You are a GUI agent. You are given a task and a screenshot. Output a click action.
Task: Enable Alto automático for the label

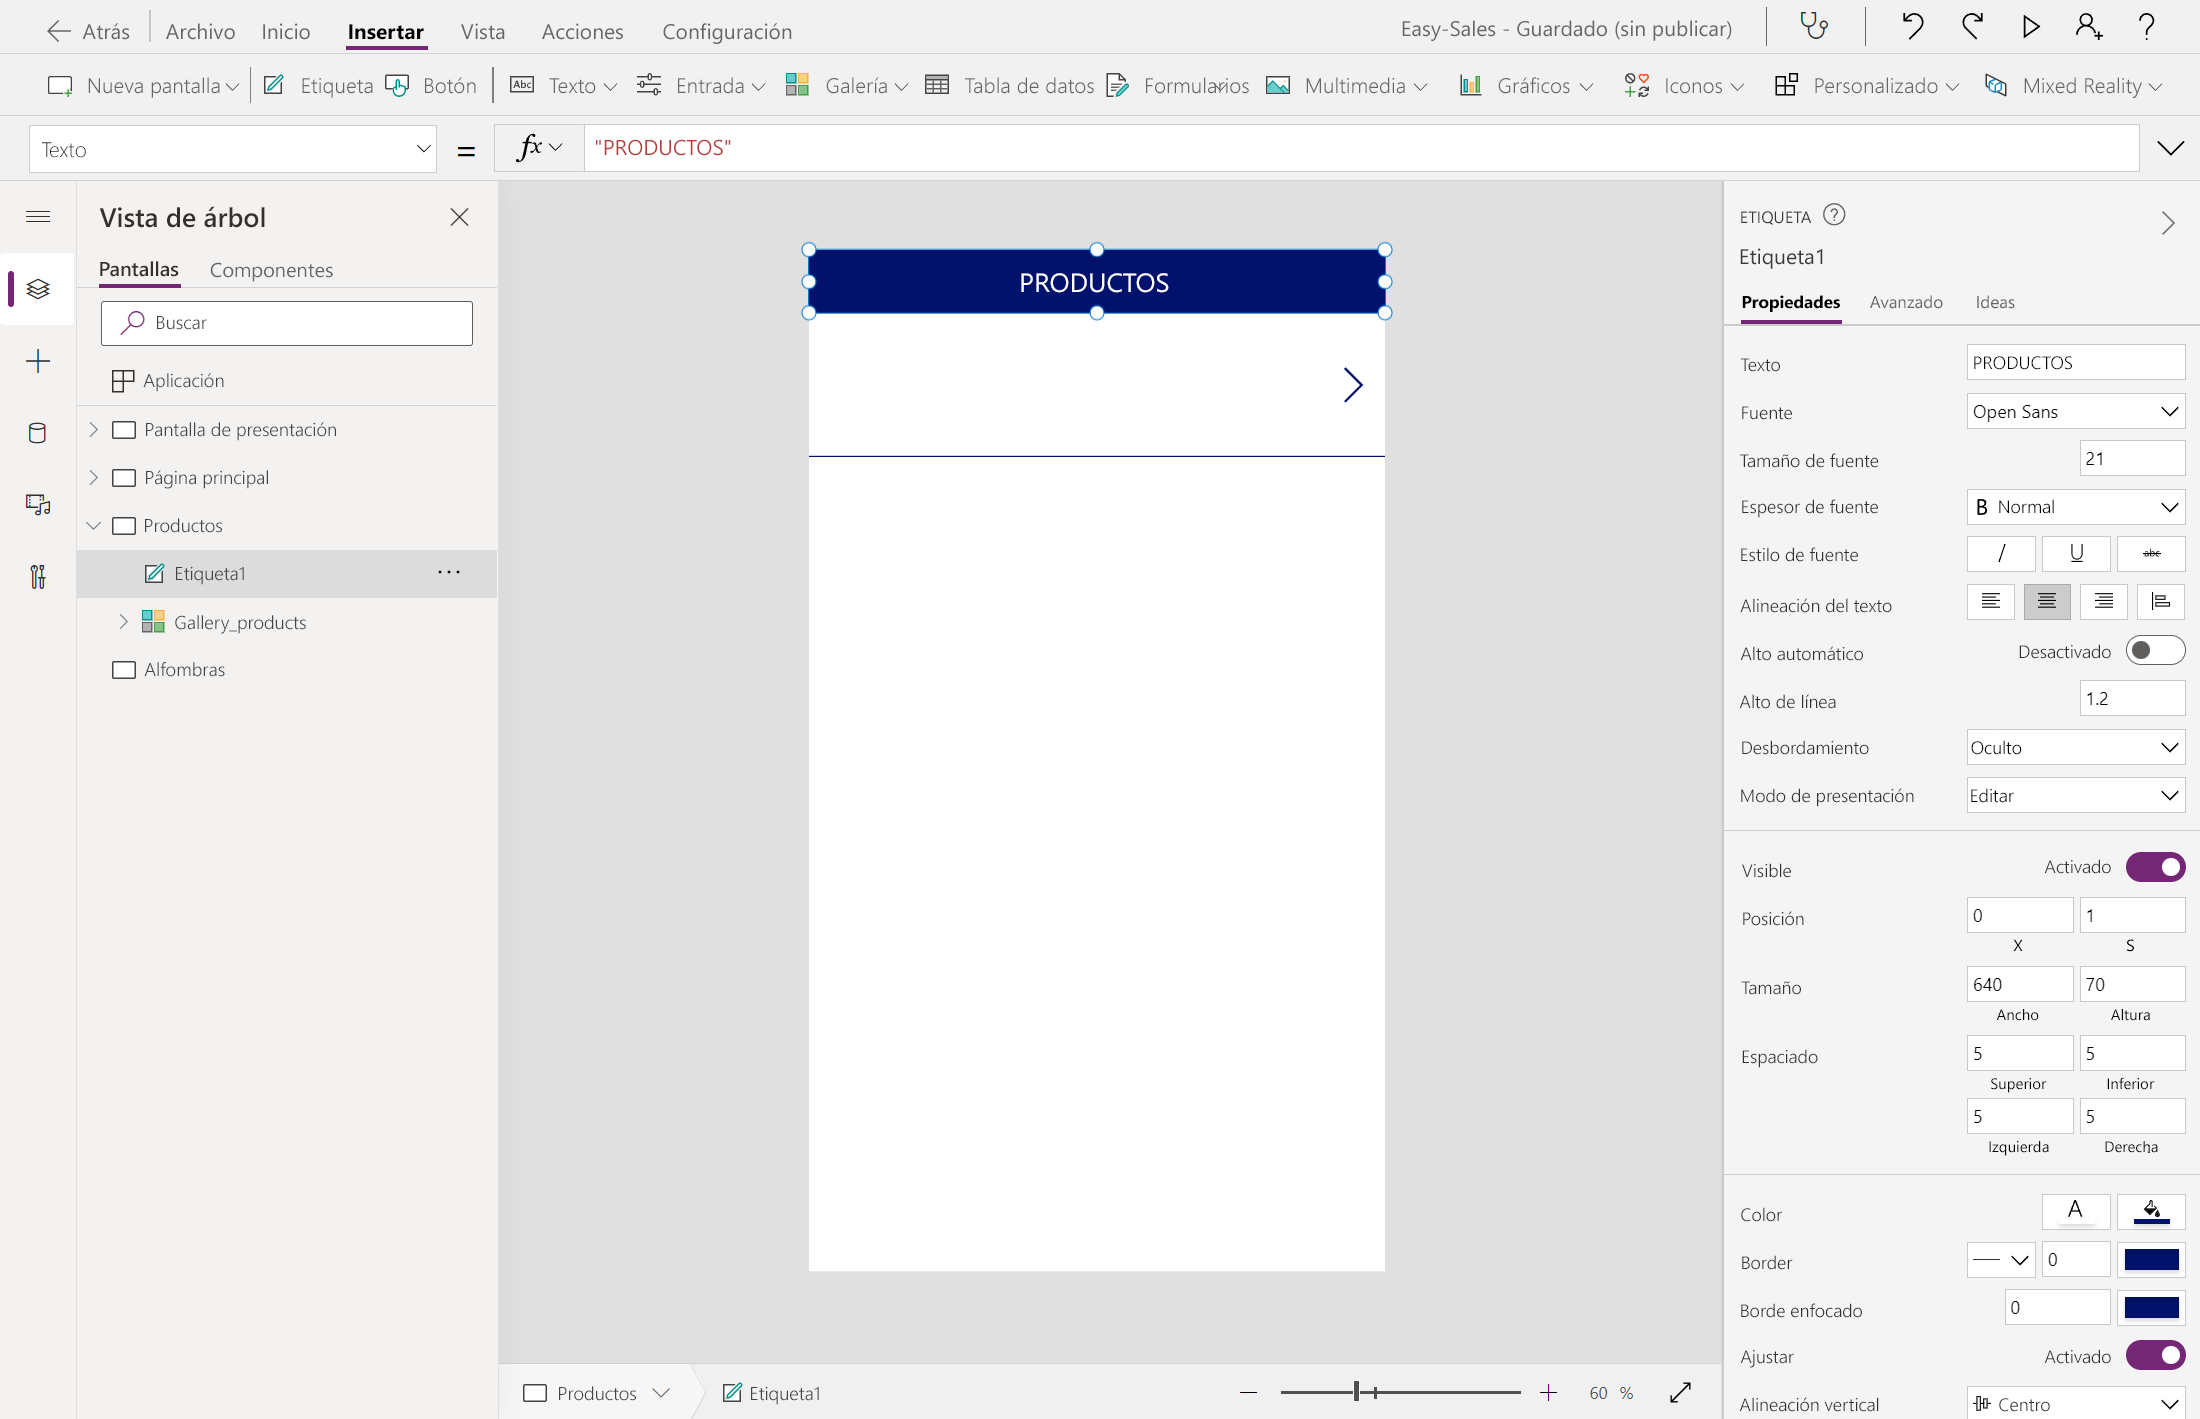pos(2156,650)
